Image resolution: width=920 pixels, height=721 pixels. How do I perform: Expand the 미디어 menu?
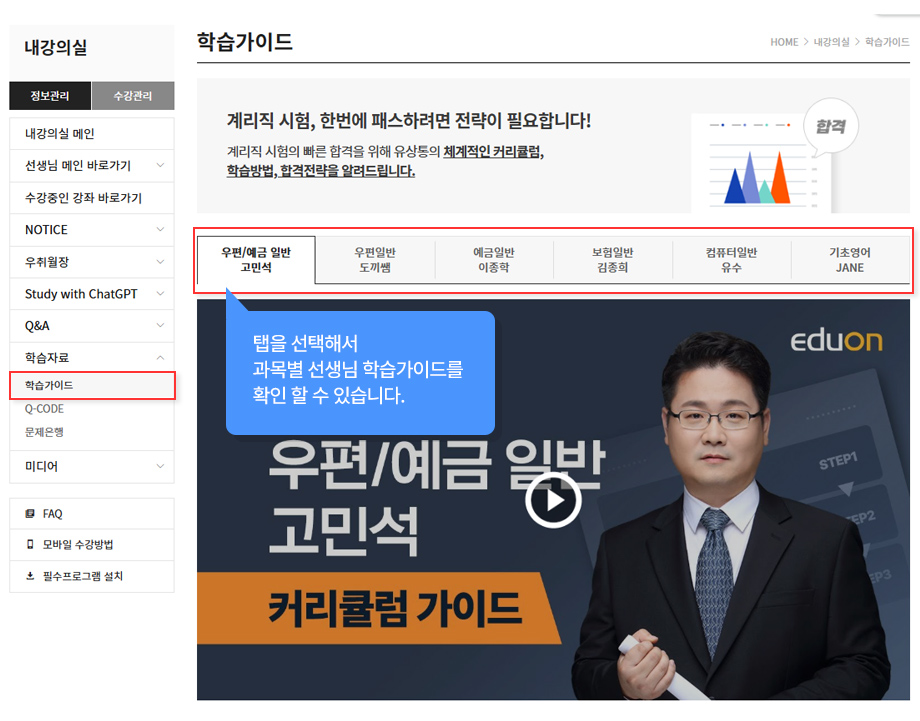tap(160, 466)
